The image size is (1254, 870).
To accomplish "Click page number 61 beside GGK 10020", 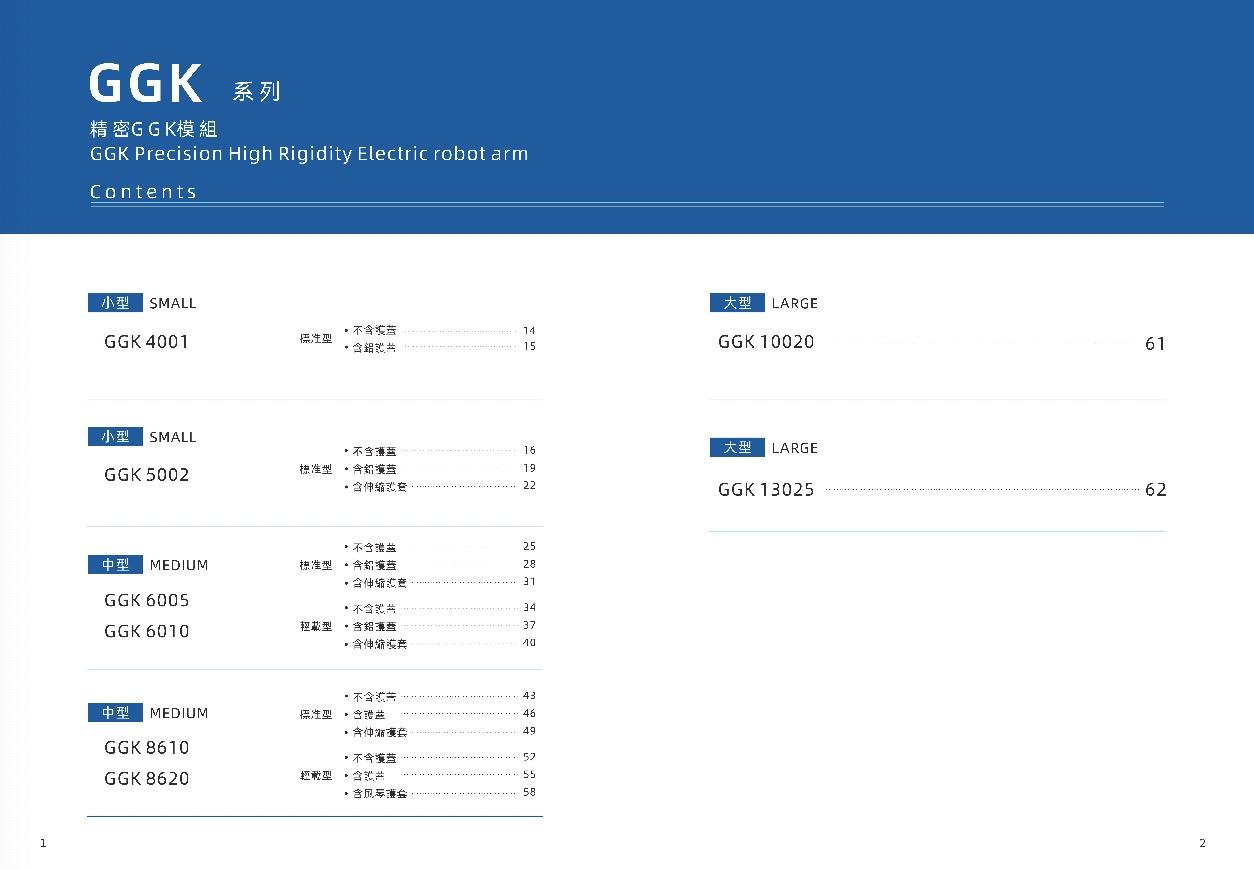I will pos(1155,344).
